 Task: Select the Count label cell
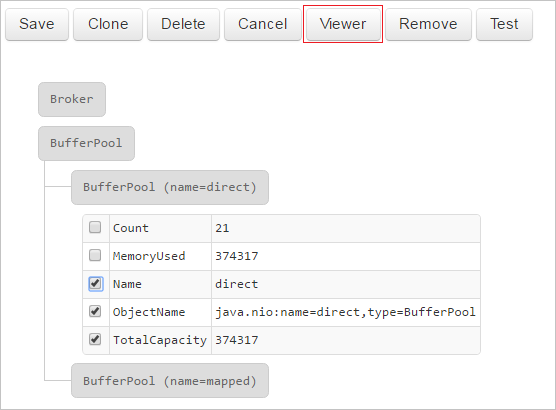click(x=160, y=228)
